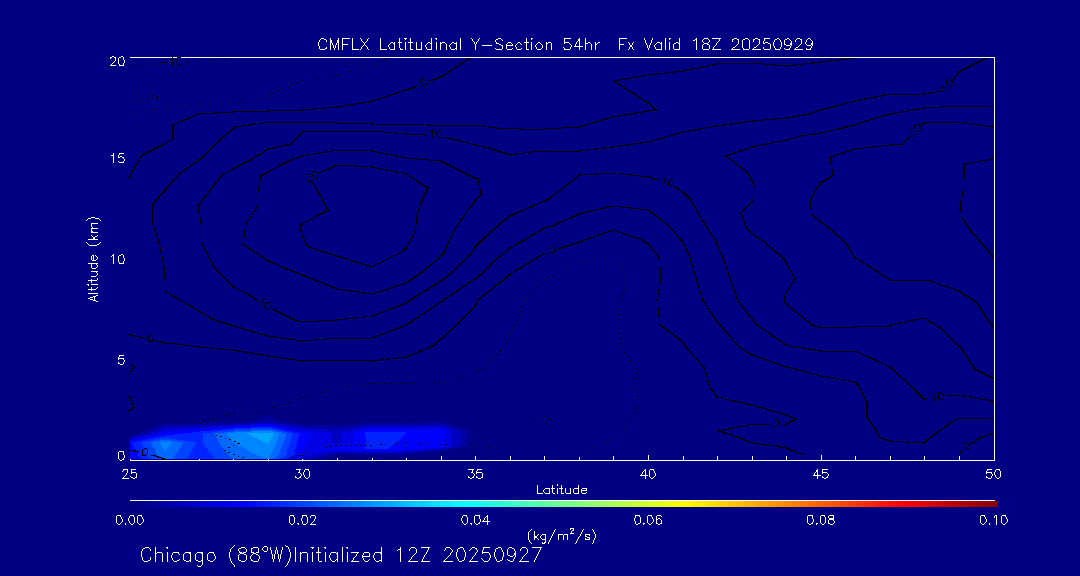
Task: Click the 'Latitude' x-axis label
Action: [x=561, y=491]
